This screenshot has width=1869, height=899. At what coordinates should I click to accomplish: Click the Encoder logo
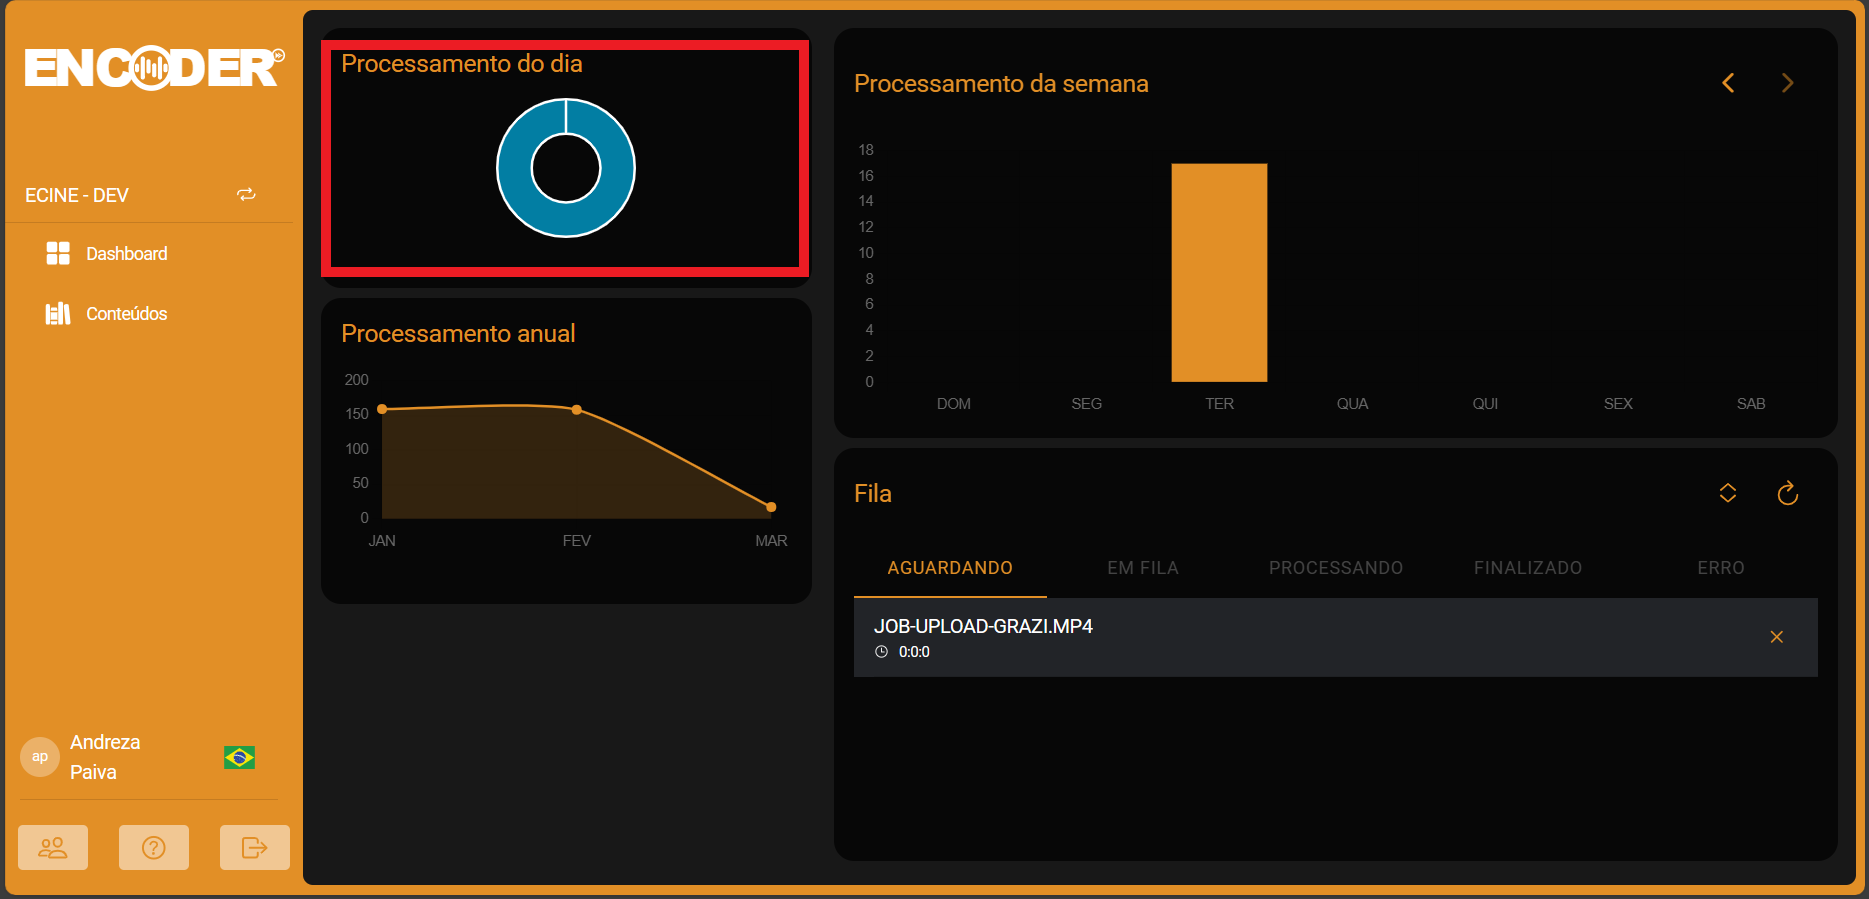[154, 67]
